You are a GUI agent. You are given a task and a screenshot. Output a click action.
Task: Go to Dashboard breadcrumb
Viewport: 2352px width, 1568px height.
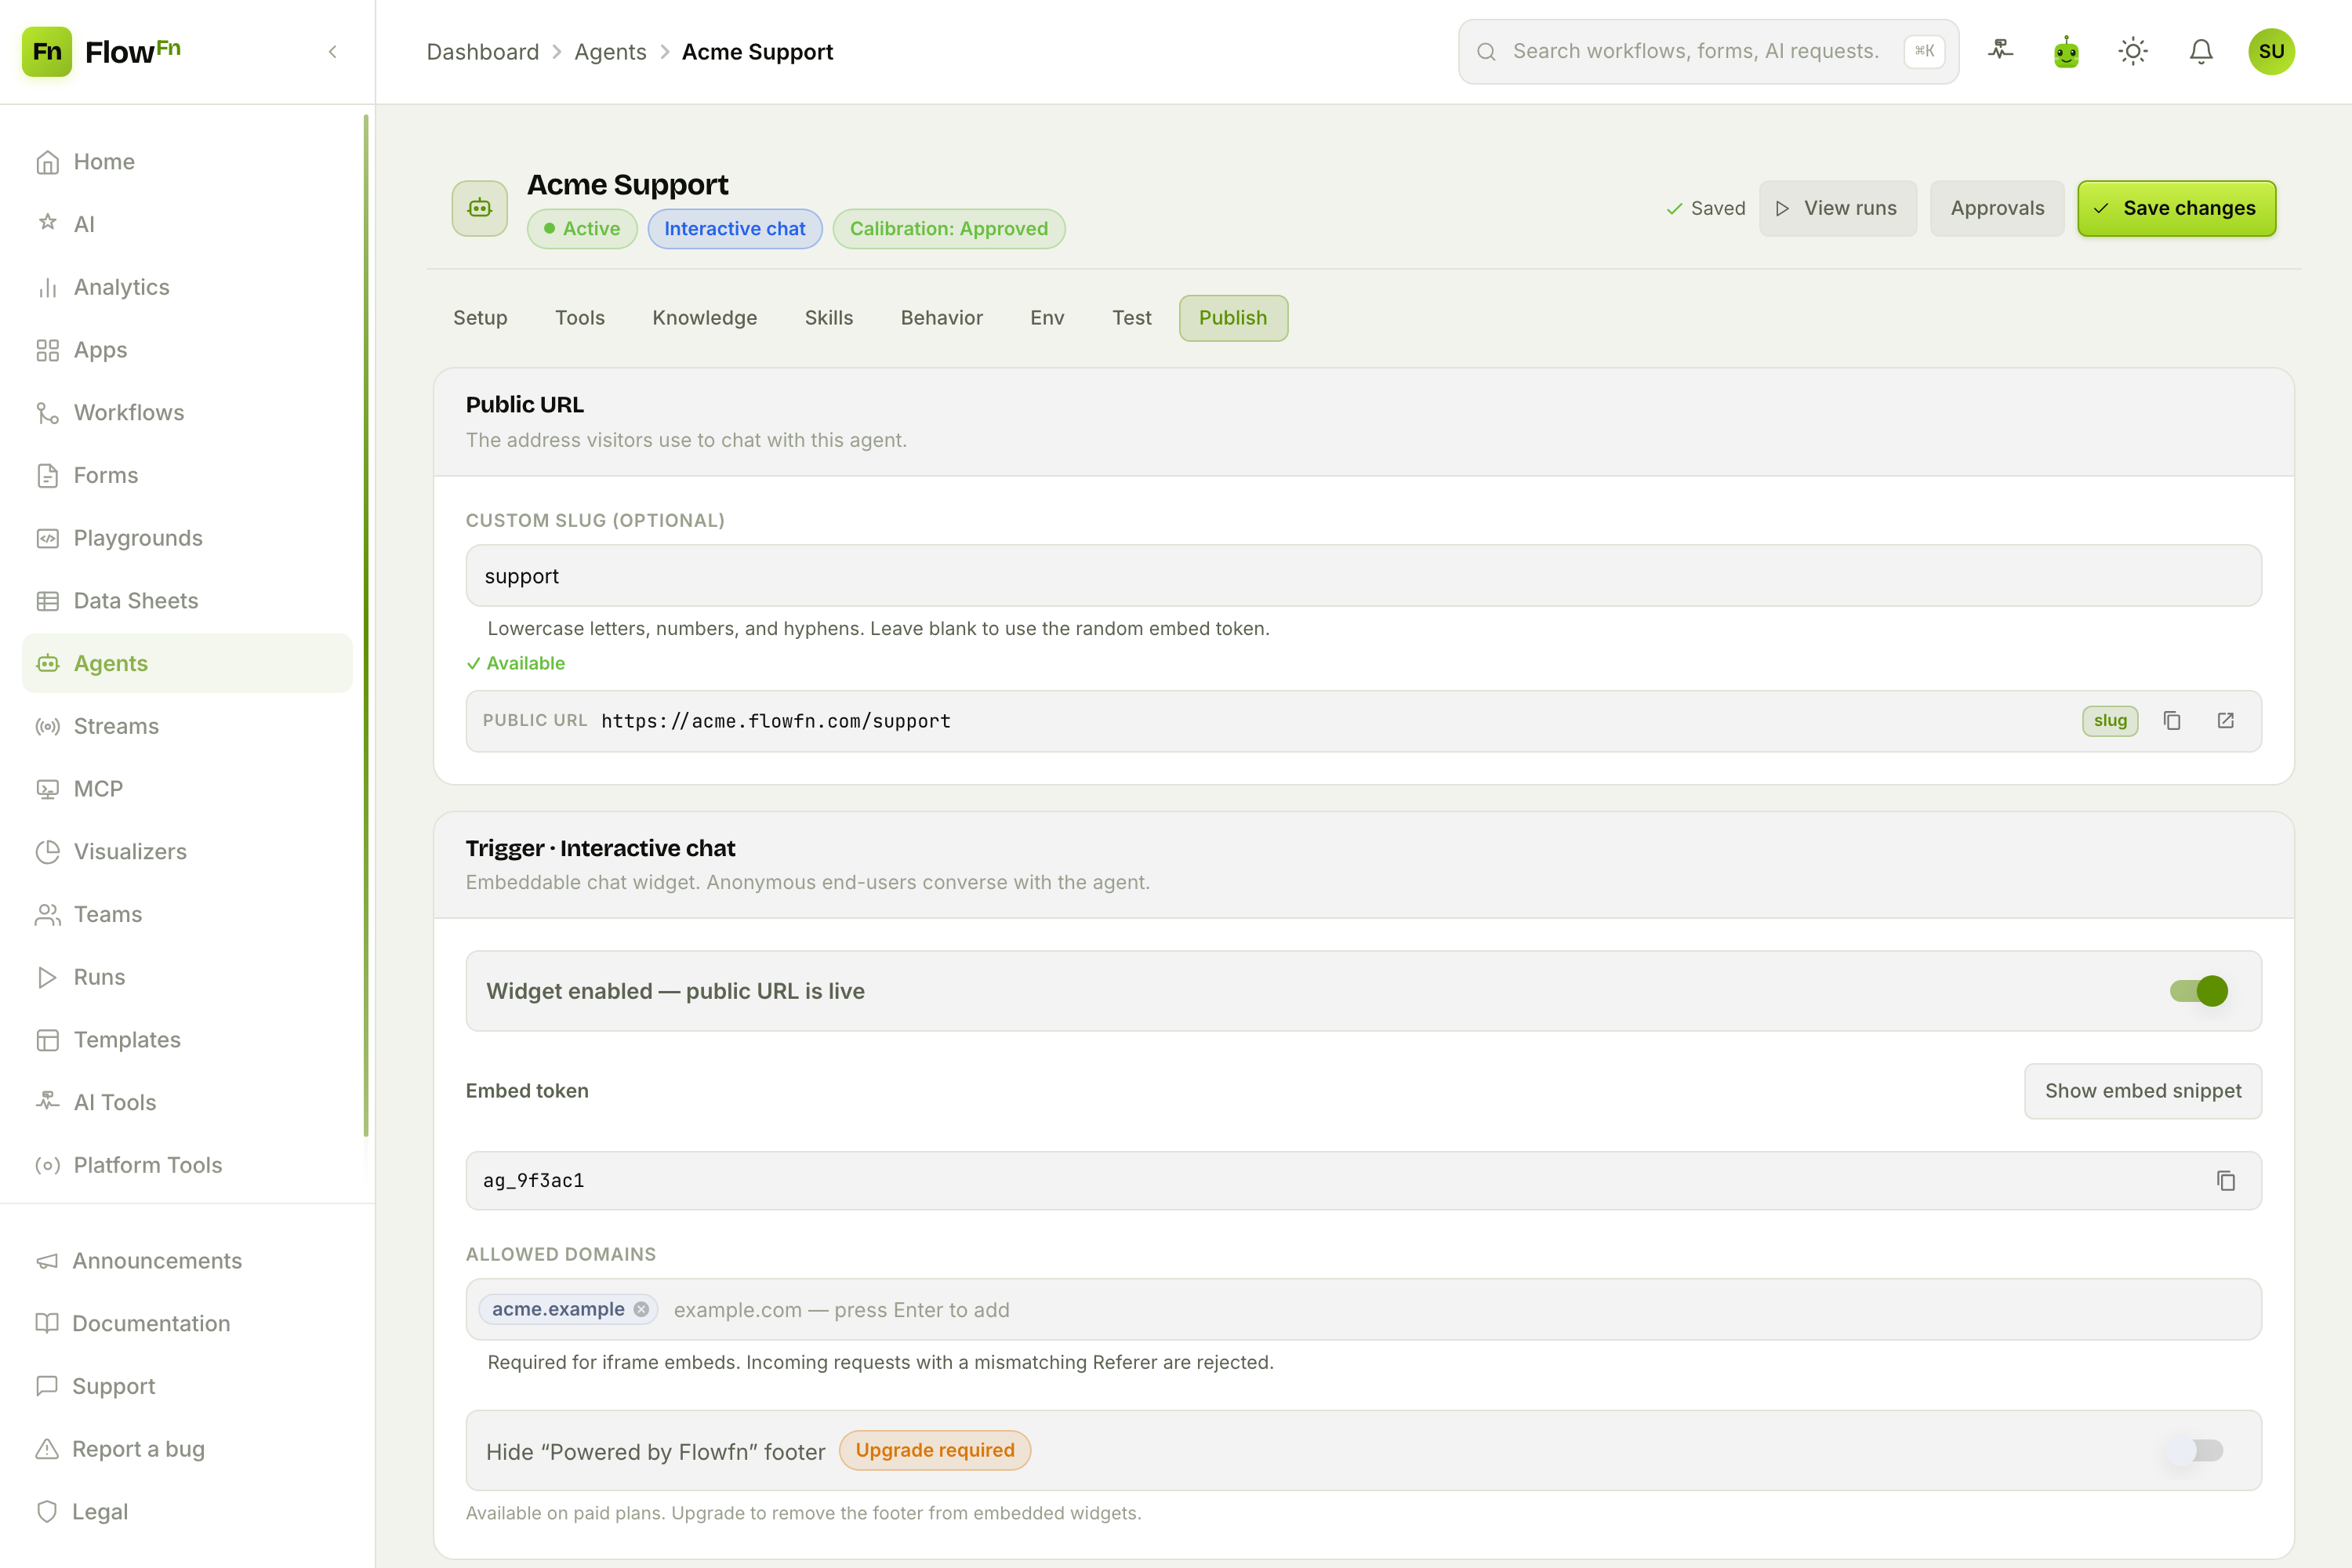coord(483,52)
